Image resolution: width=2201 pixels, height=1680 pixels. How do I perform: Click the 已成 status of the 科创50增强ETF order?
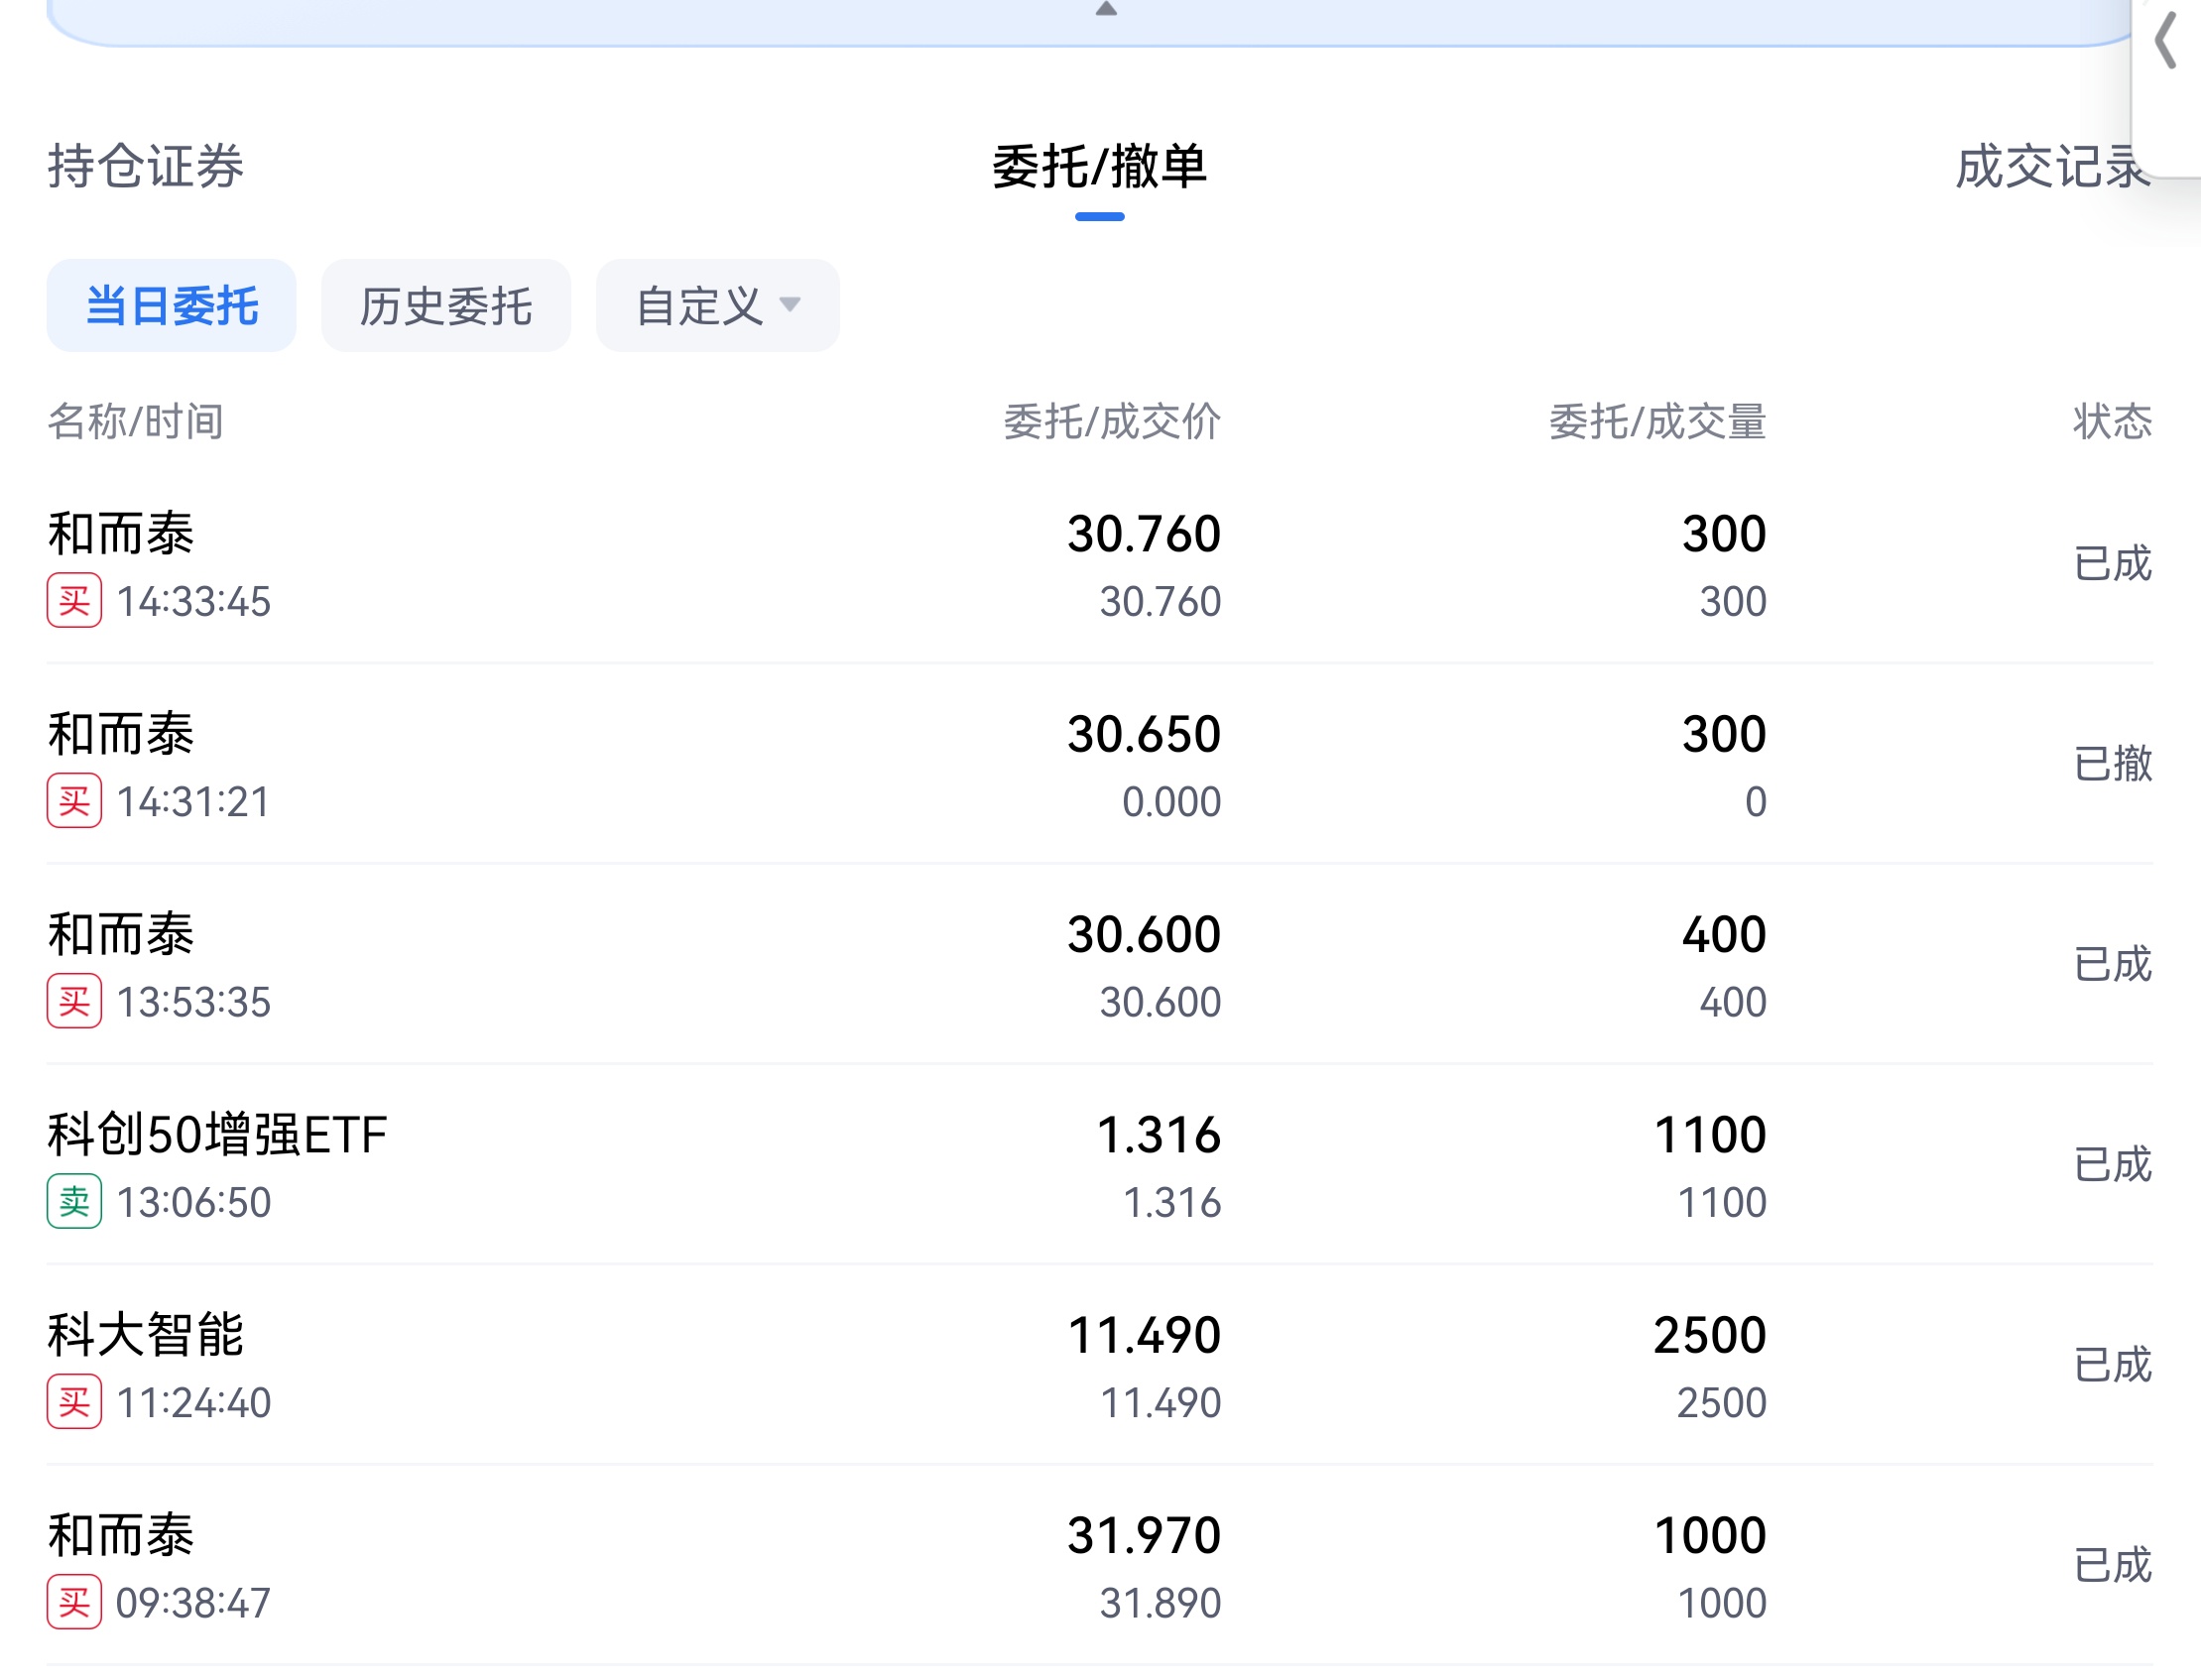pos(2112,1165)
